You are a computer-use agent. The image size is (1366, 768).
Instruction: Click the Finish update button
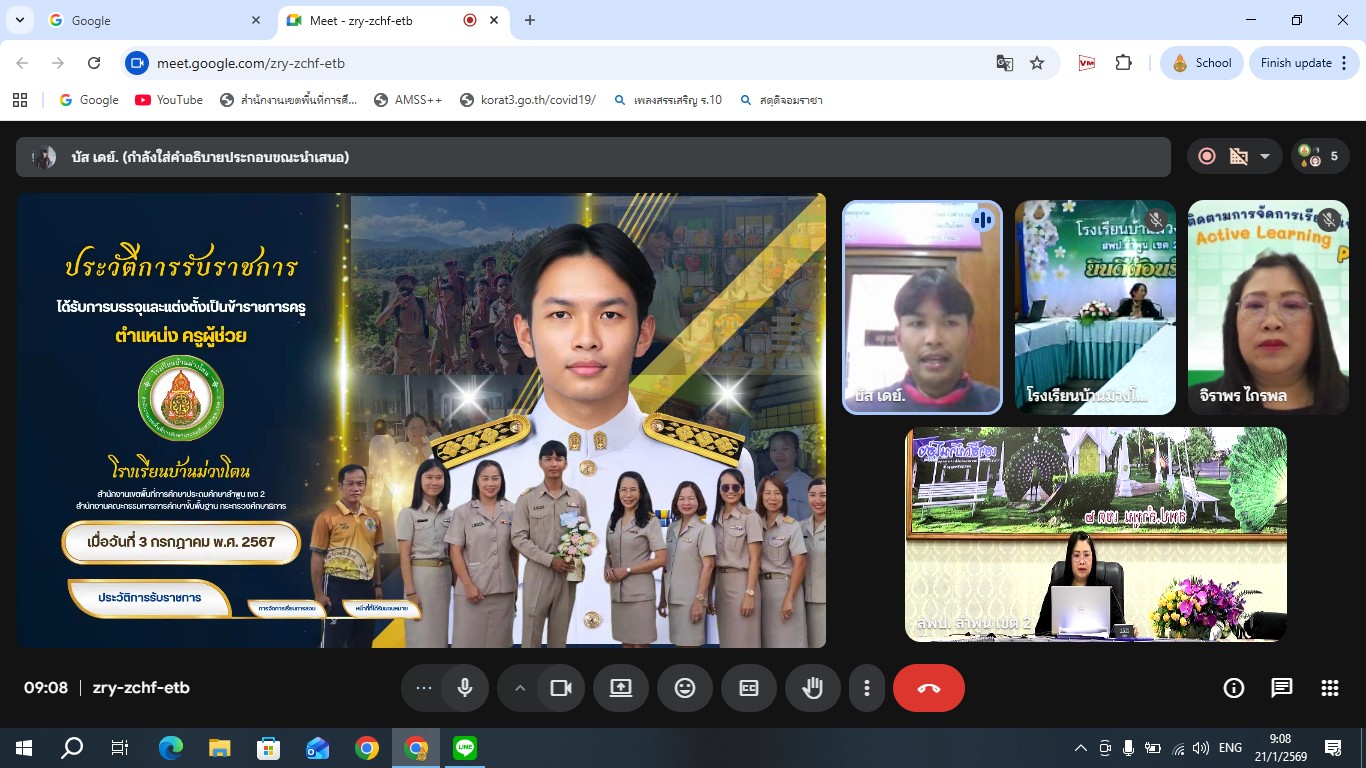pyautogui.click(x=1295, y=63)
